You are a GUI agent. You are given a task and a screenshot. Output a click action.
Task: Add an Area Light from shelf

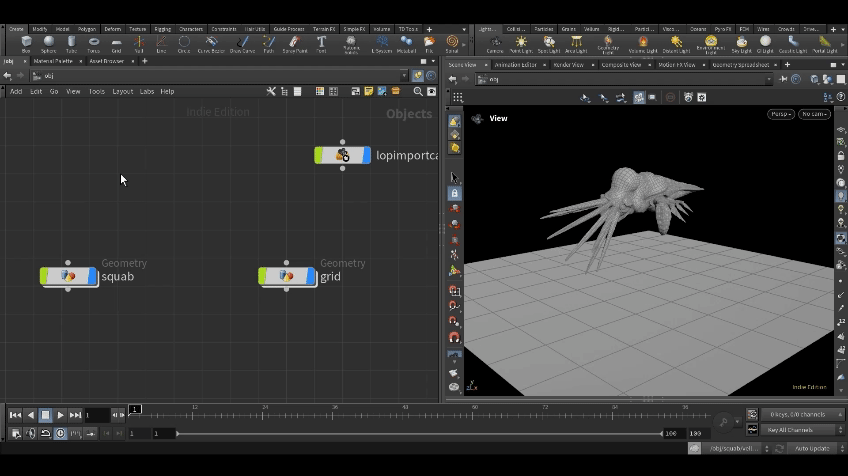(x=576, y=44)
